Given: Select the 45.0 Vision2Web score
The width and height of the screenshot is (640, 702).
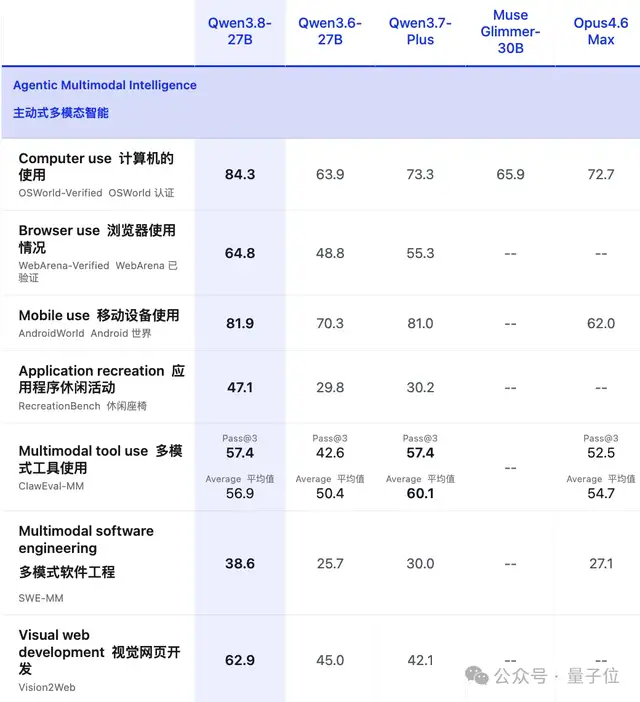Looking at the screenshot, I should point(330,660).
